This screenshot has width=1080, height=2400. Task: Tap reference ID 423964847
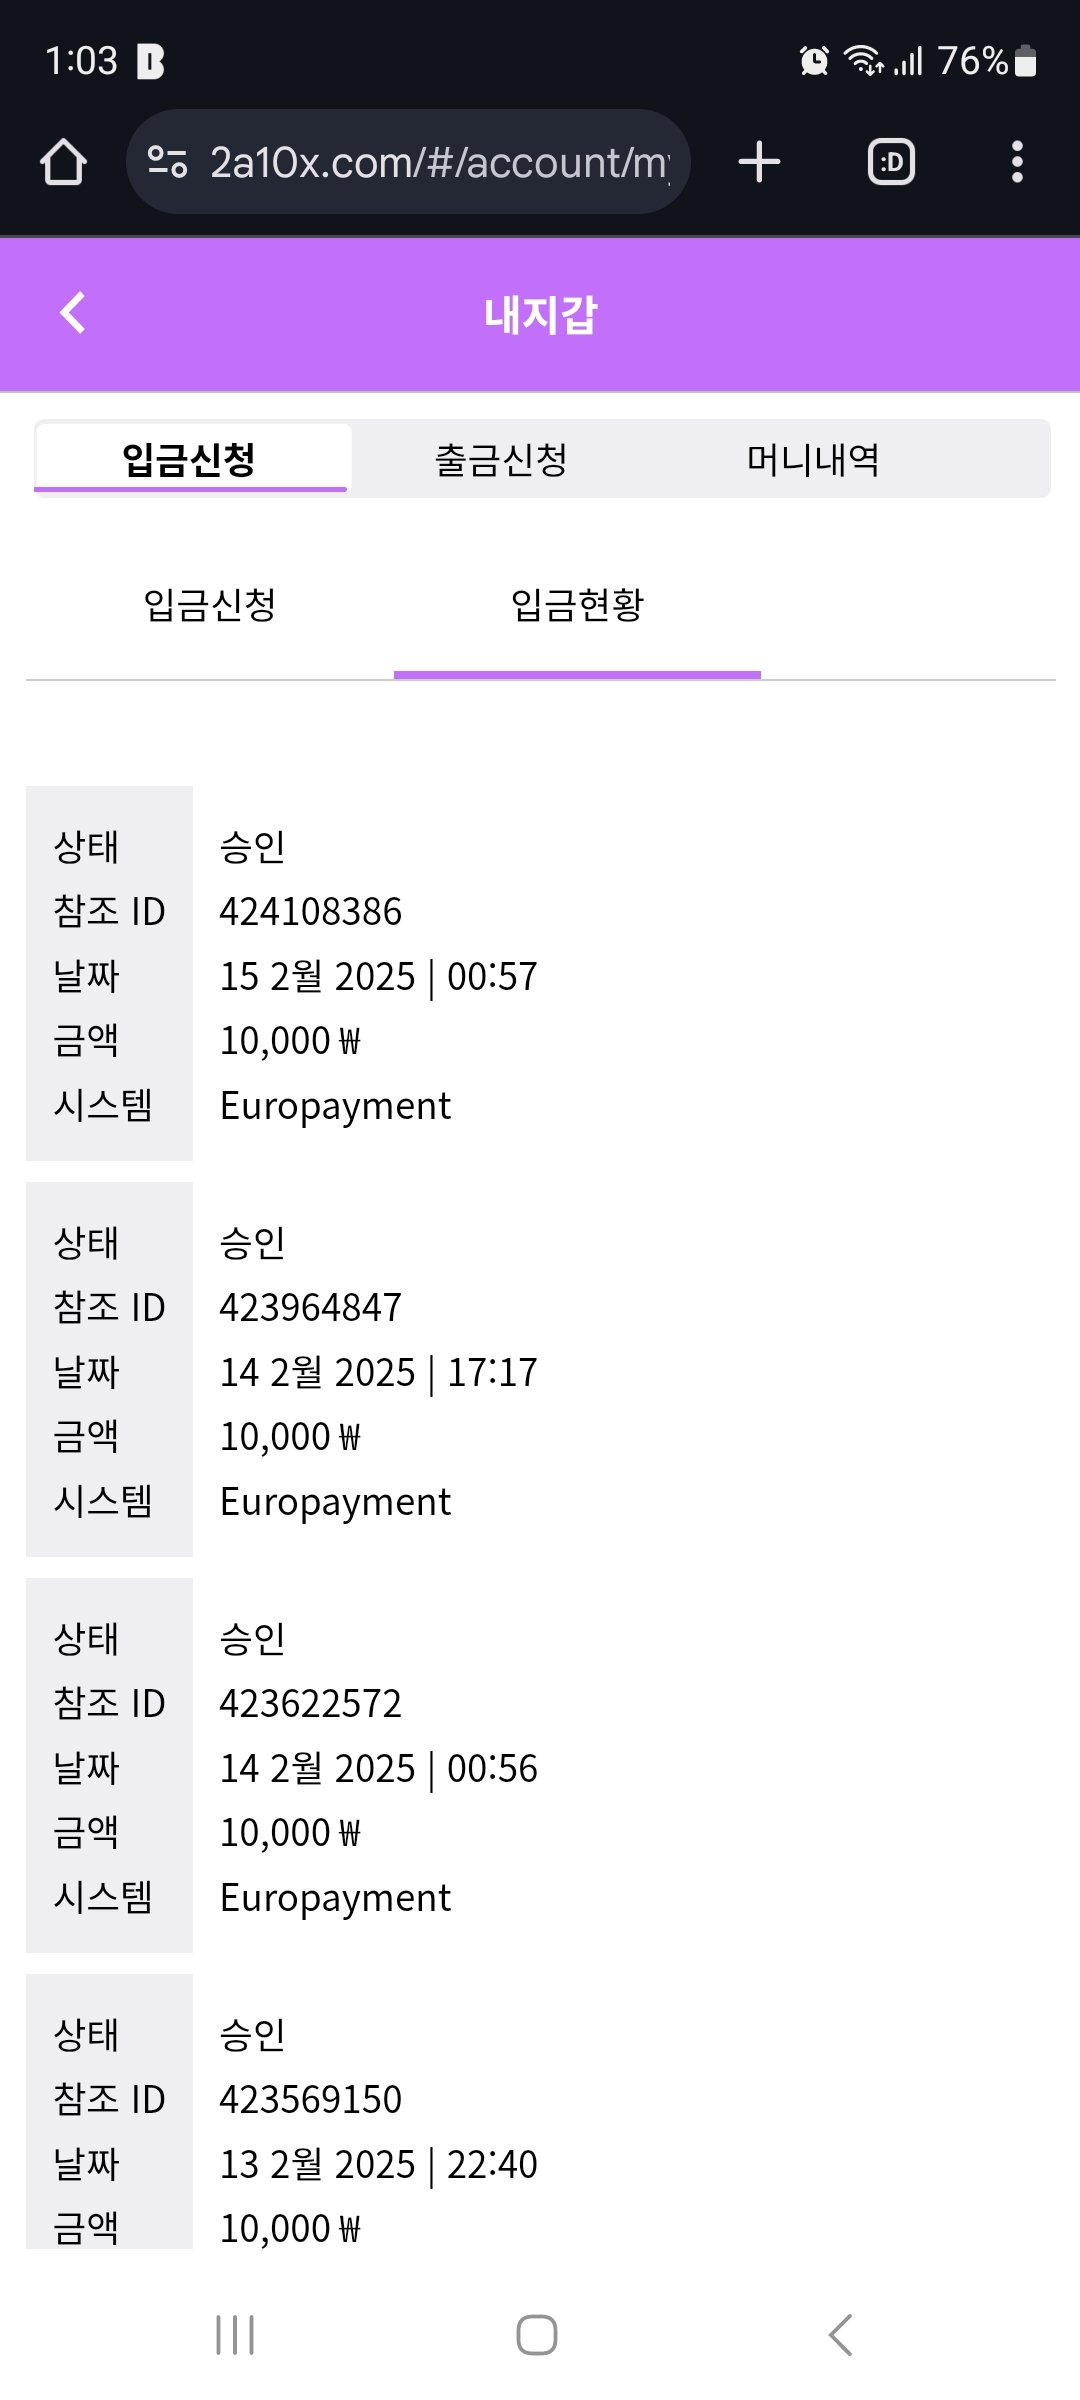tap(311, 1308)
